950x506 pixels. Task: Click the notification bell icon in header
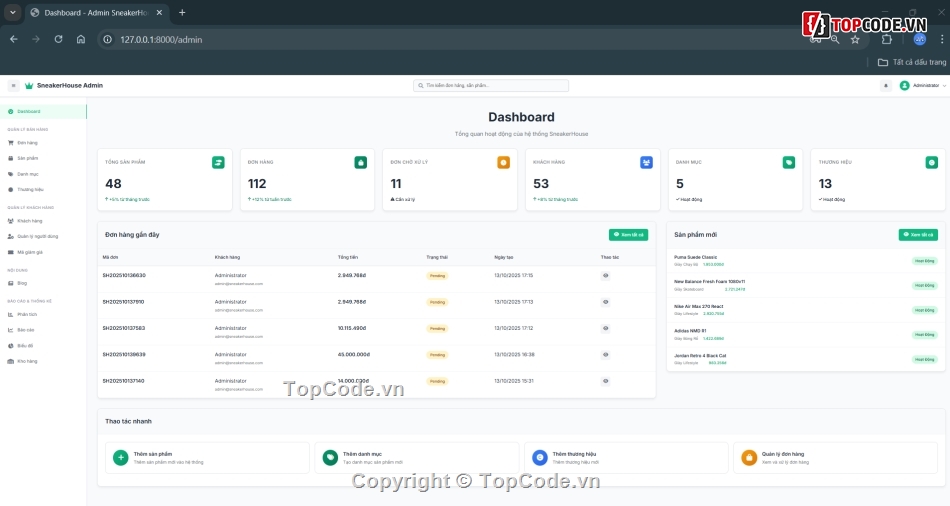885,86
